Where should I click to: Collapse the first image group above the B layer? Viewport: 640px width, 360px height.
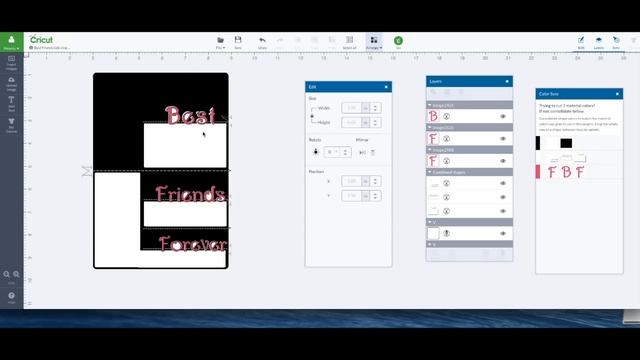[x=429, y=105]
